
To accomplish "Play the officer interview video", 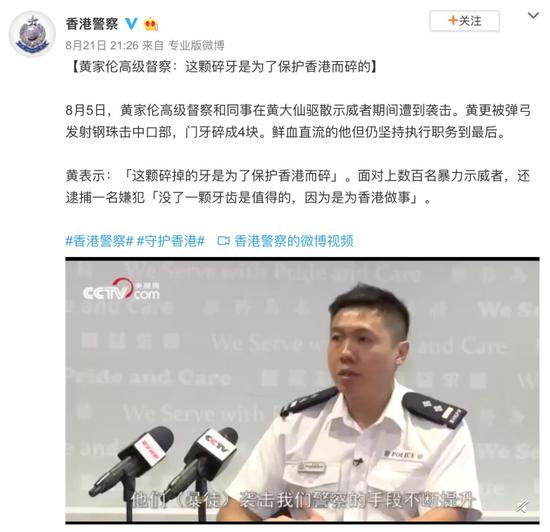I will (x=302, y=390).
